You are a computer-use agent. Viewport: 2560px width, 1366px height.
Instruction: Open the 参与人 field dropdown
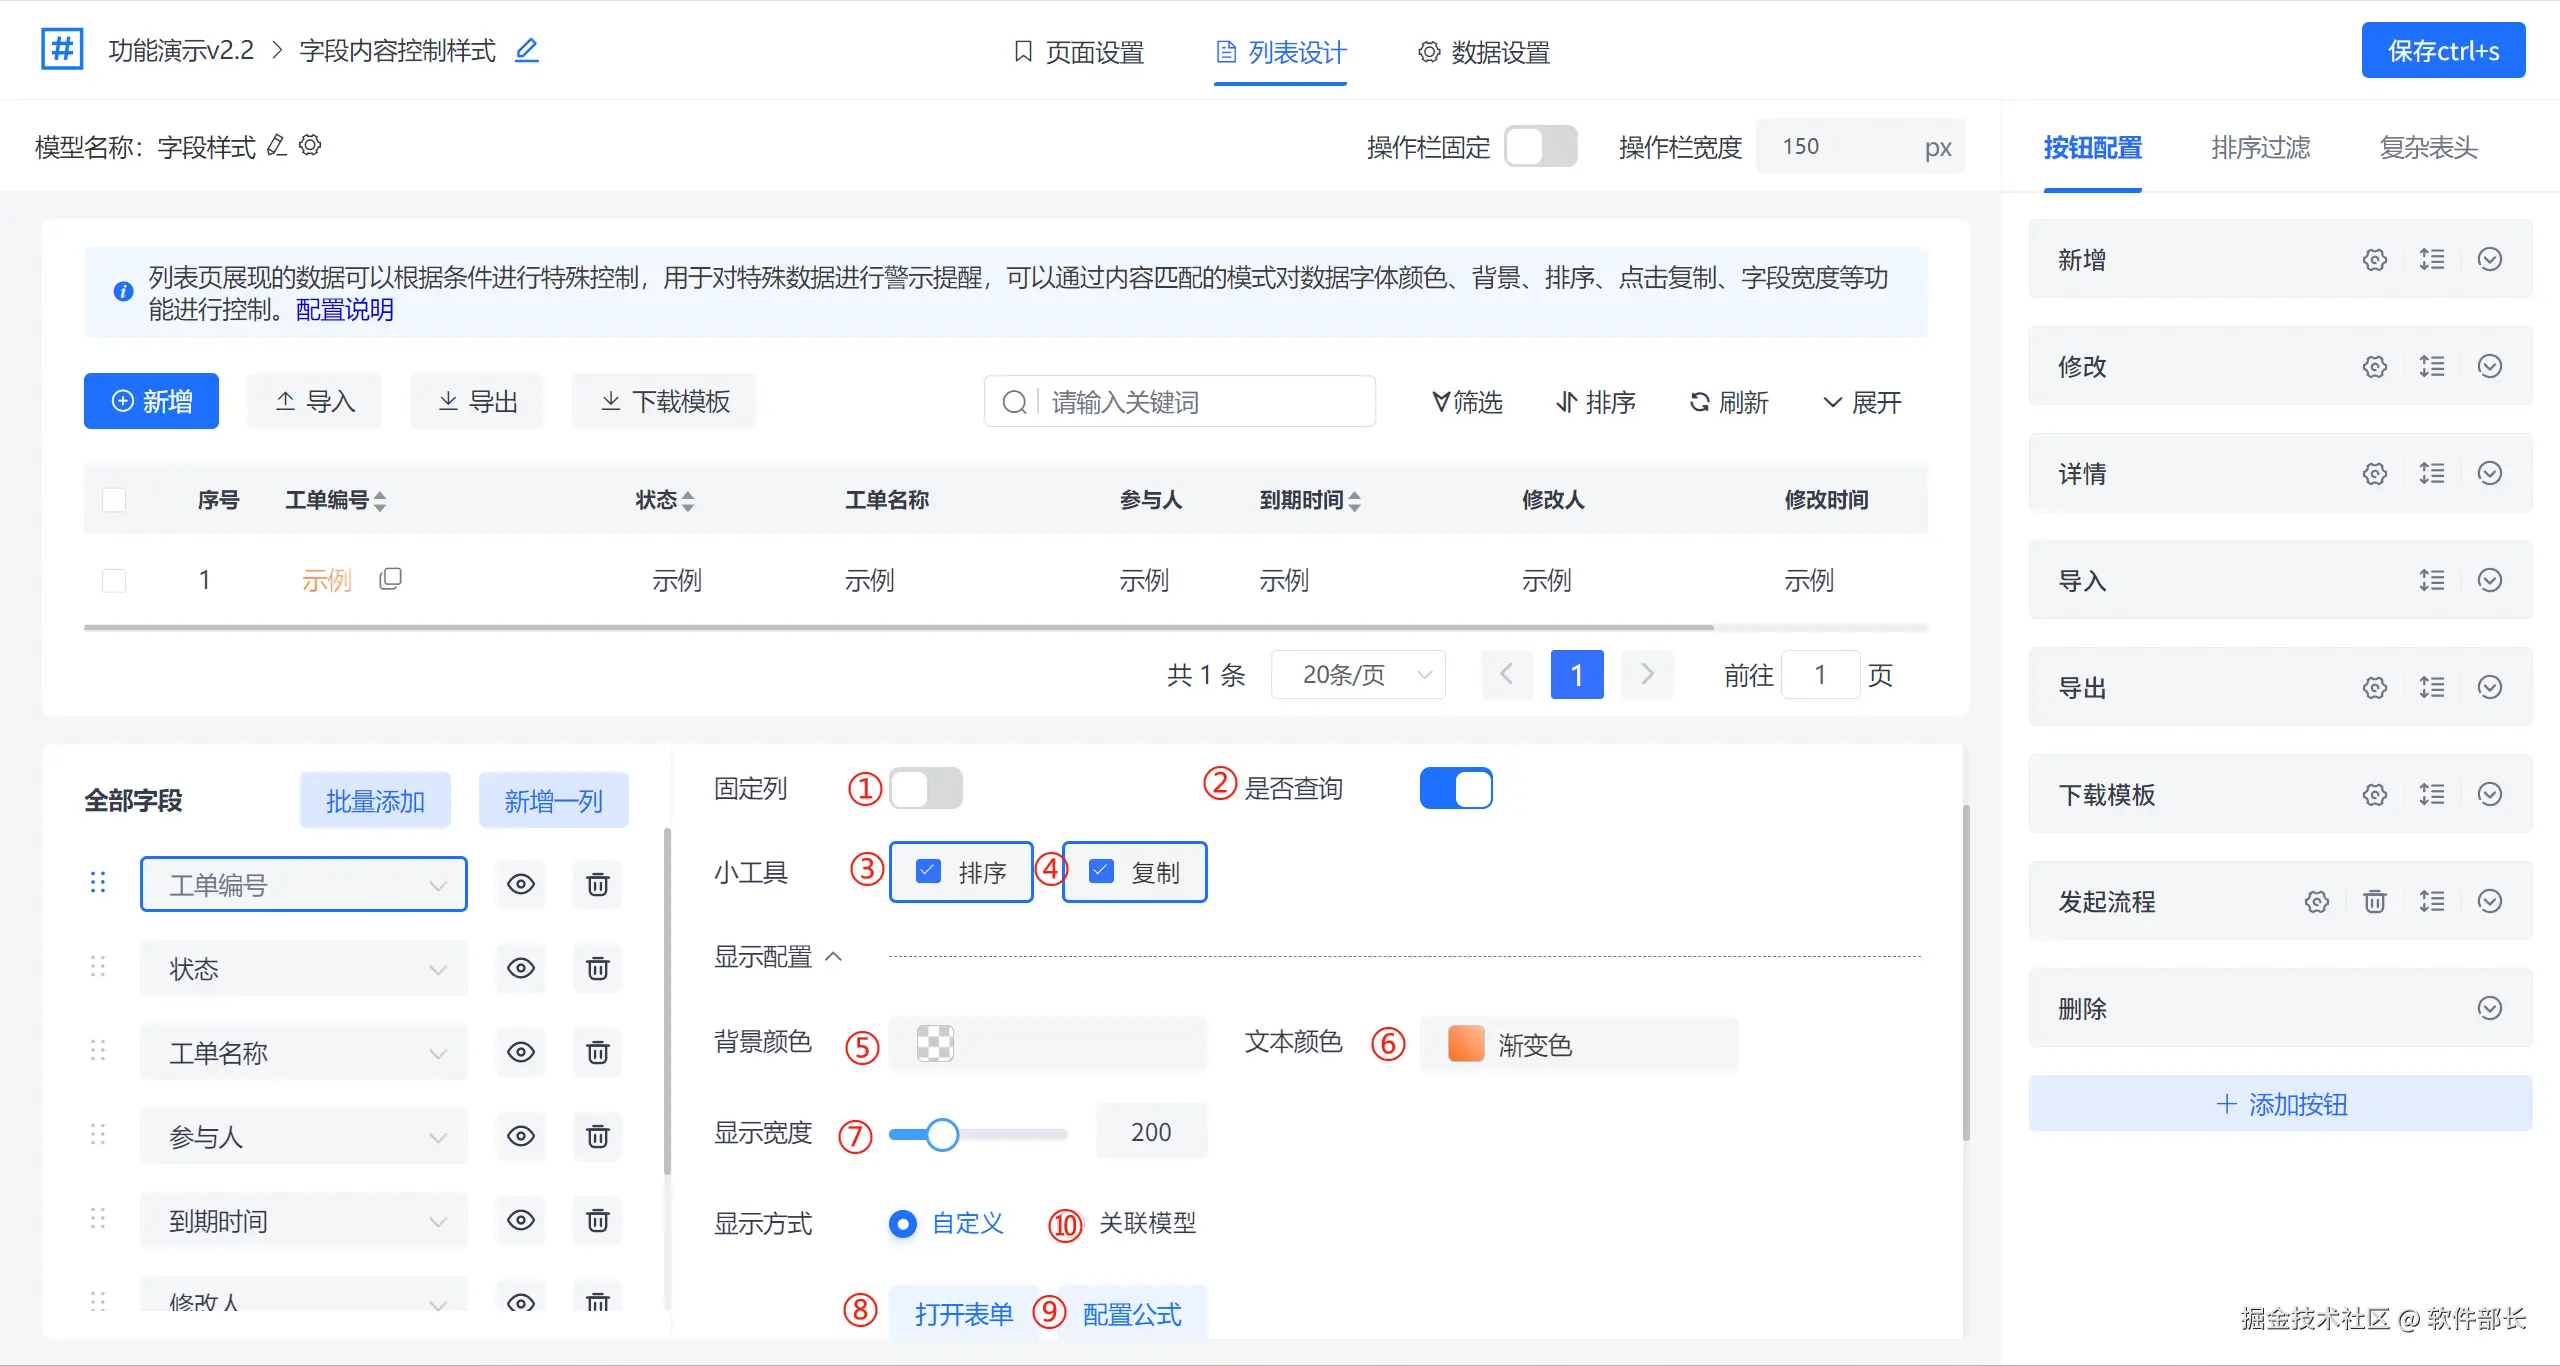click(x=303, y=1136)
